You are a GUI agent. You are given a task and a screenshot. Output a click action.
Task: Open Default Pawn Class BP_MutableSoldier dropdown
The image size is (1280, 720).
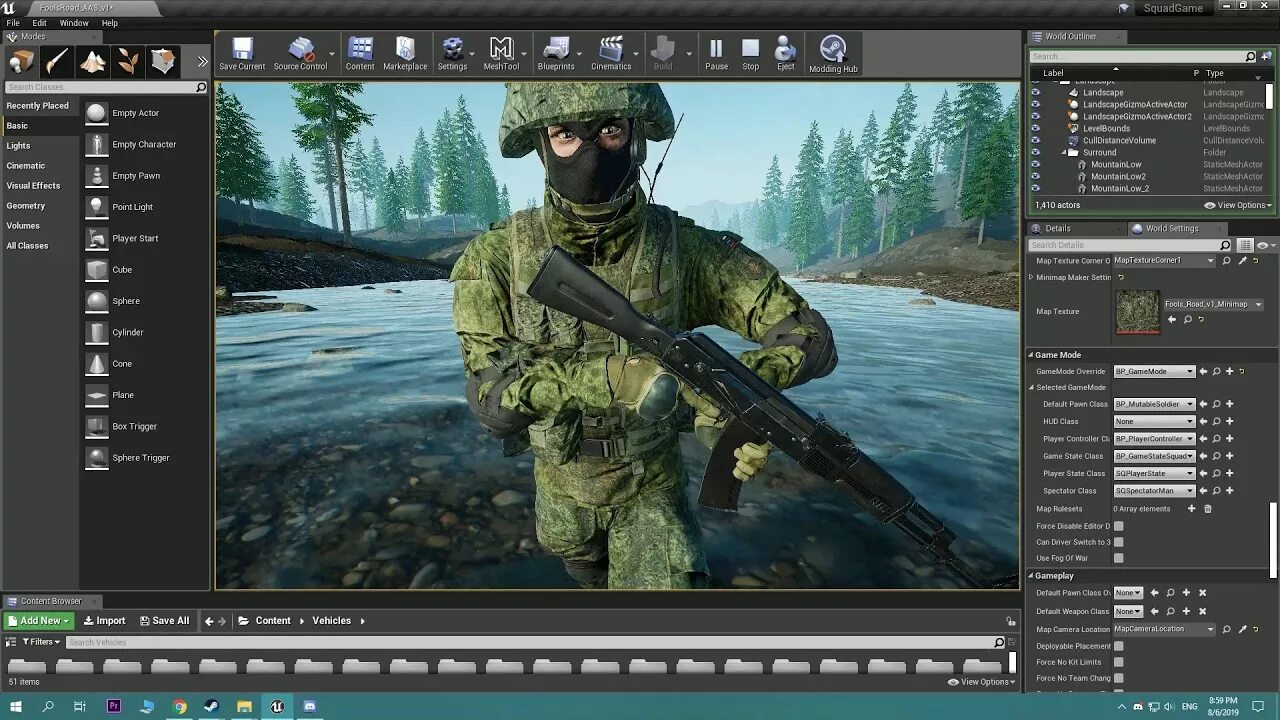(x=1154, y=404)
